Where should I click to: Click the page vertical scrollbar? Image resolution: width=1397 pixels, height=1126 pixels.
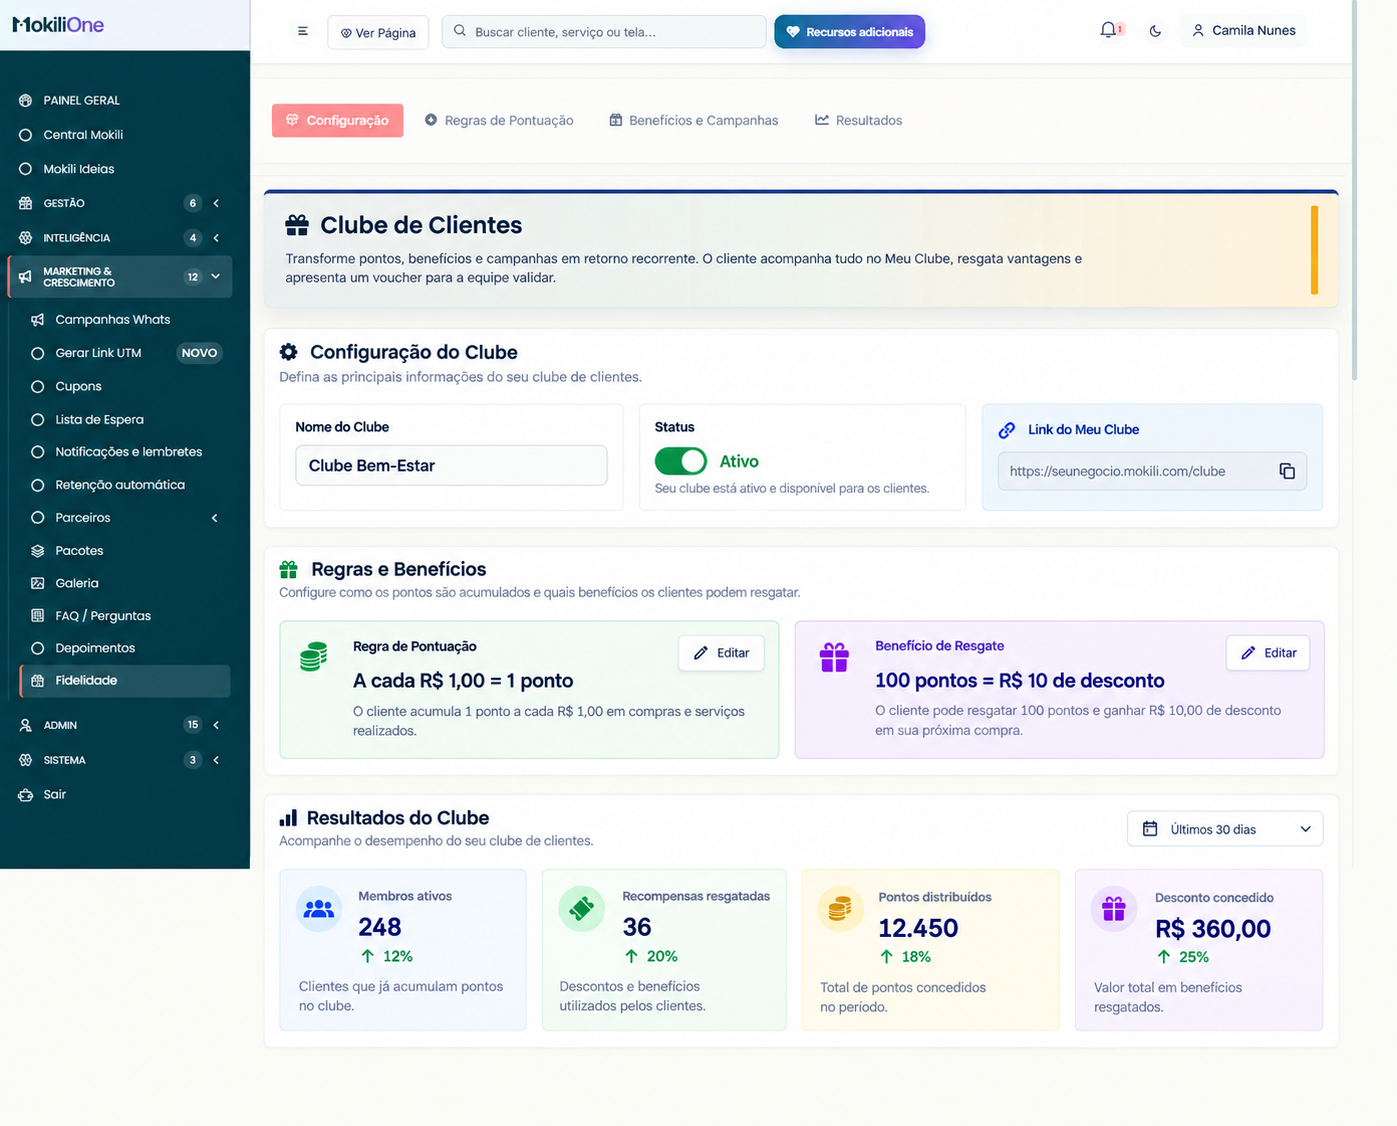point(1354,190)
